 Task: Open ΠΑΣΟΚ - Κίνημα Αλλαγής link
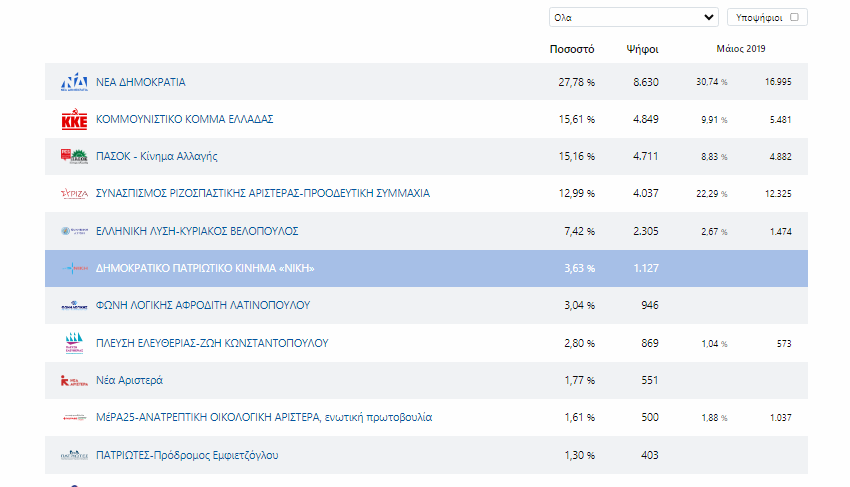157,156
